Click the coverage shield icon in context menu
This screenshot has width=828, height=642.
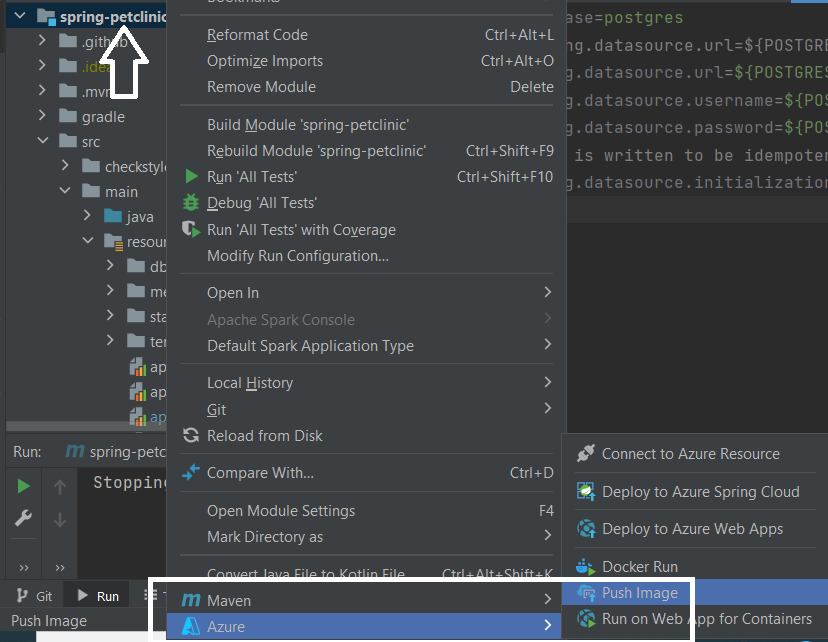(x=191, y=230)
